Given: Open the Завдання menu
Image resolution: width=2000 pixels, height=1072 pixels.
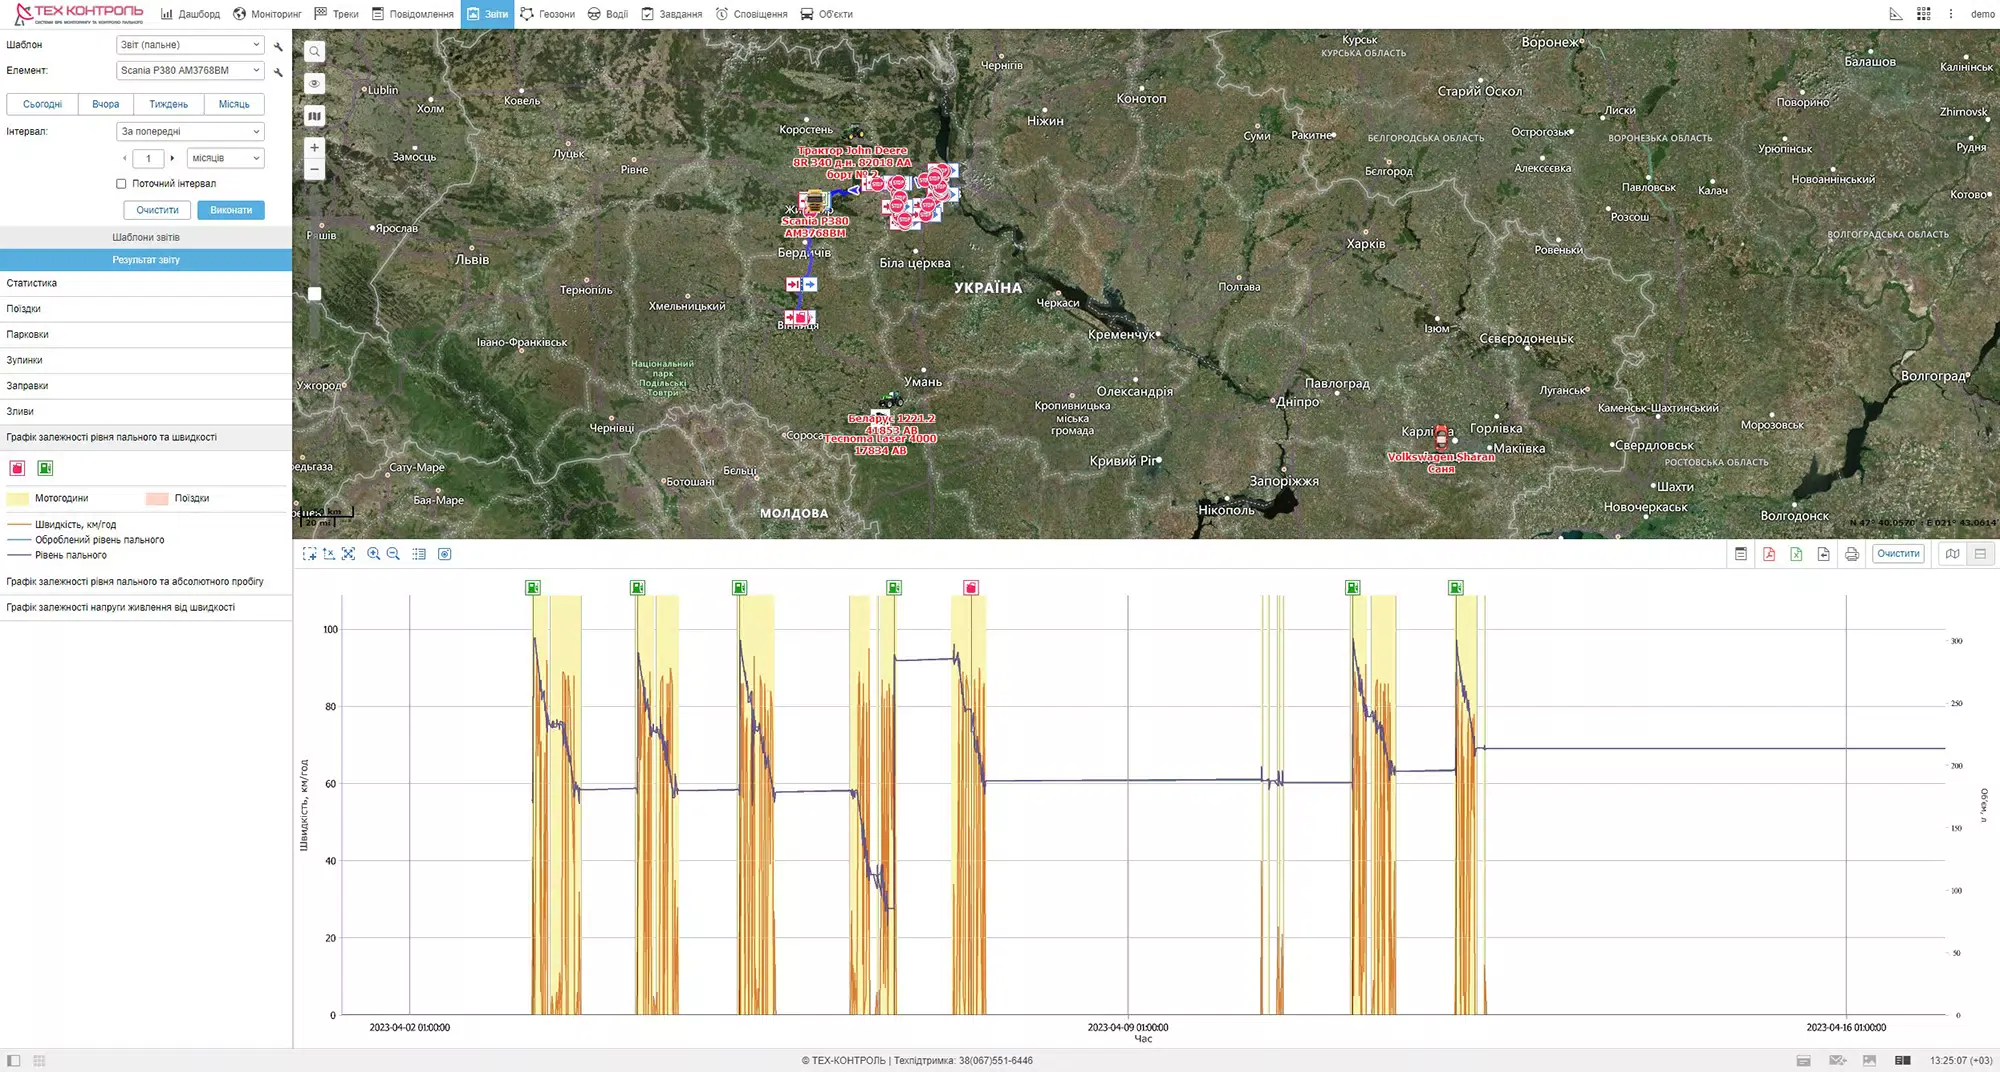Looking at the screenshot, I should 671,14.
